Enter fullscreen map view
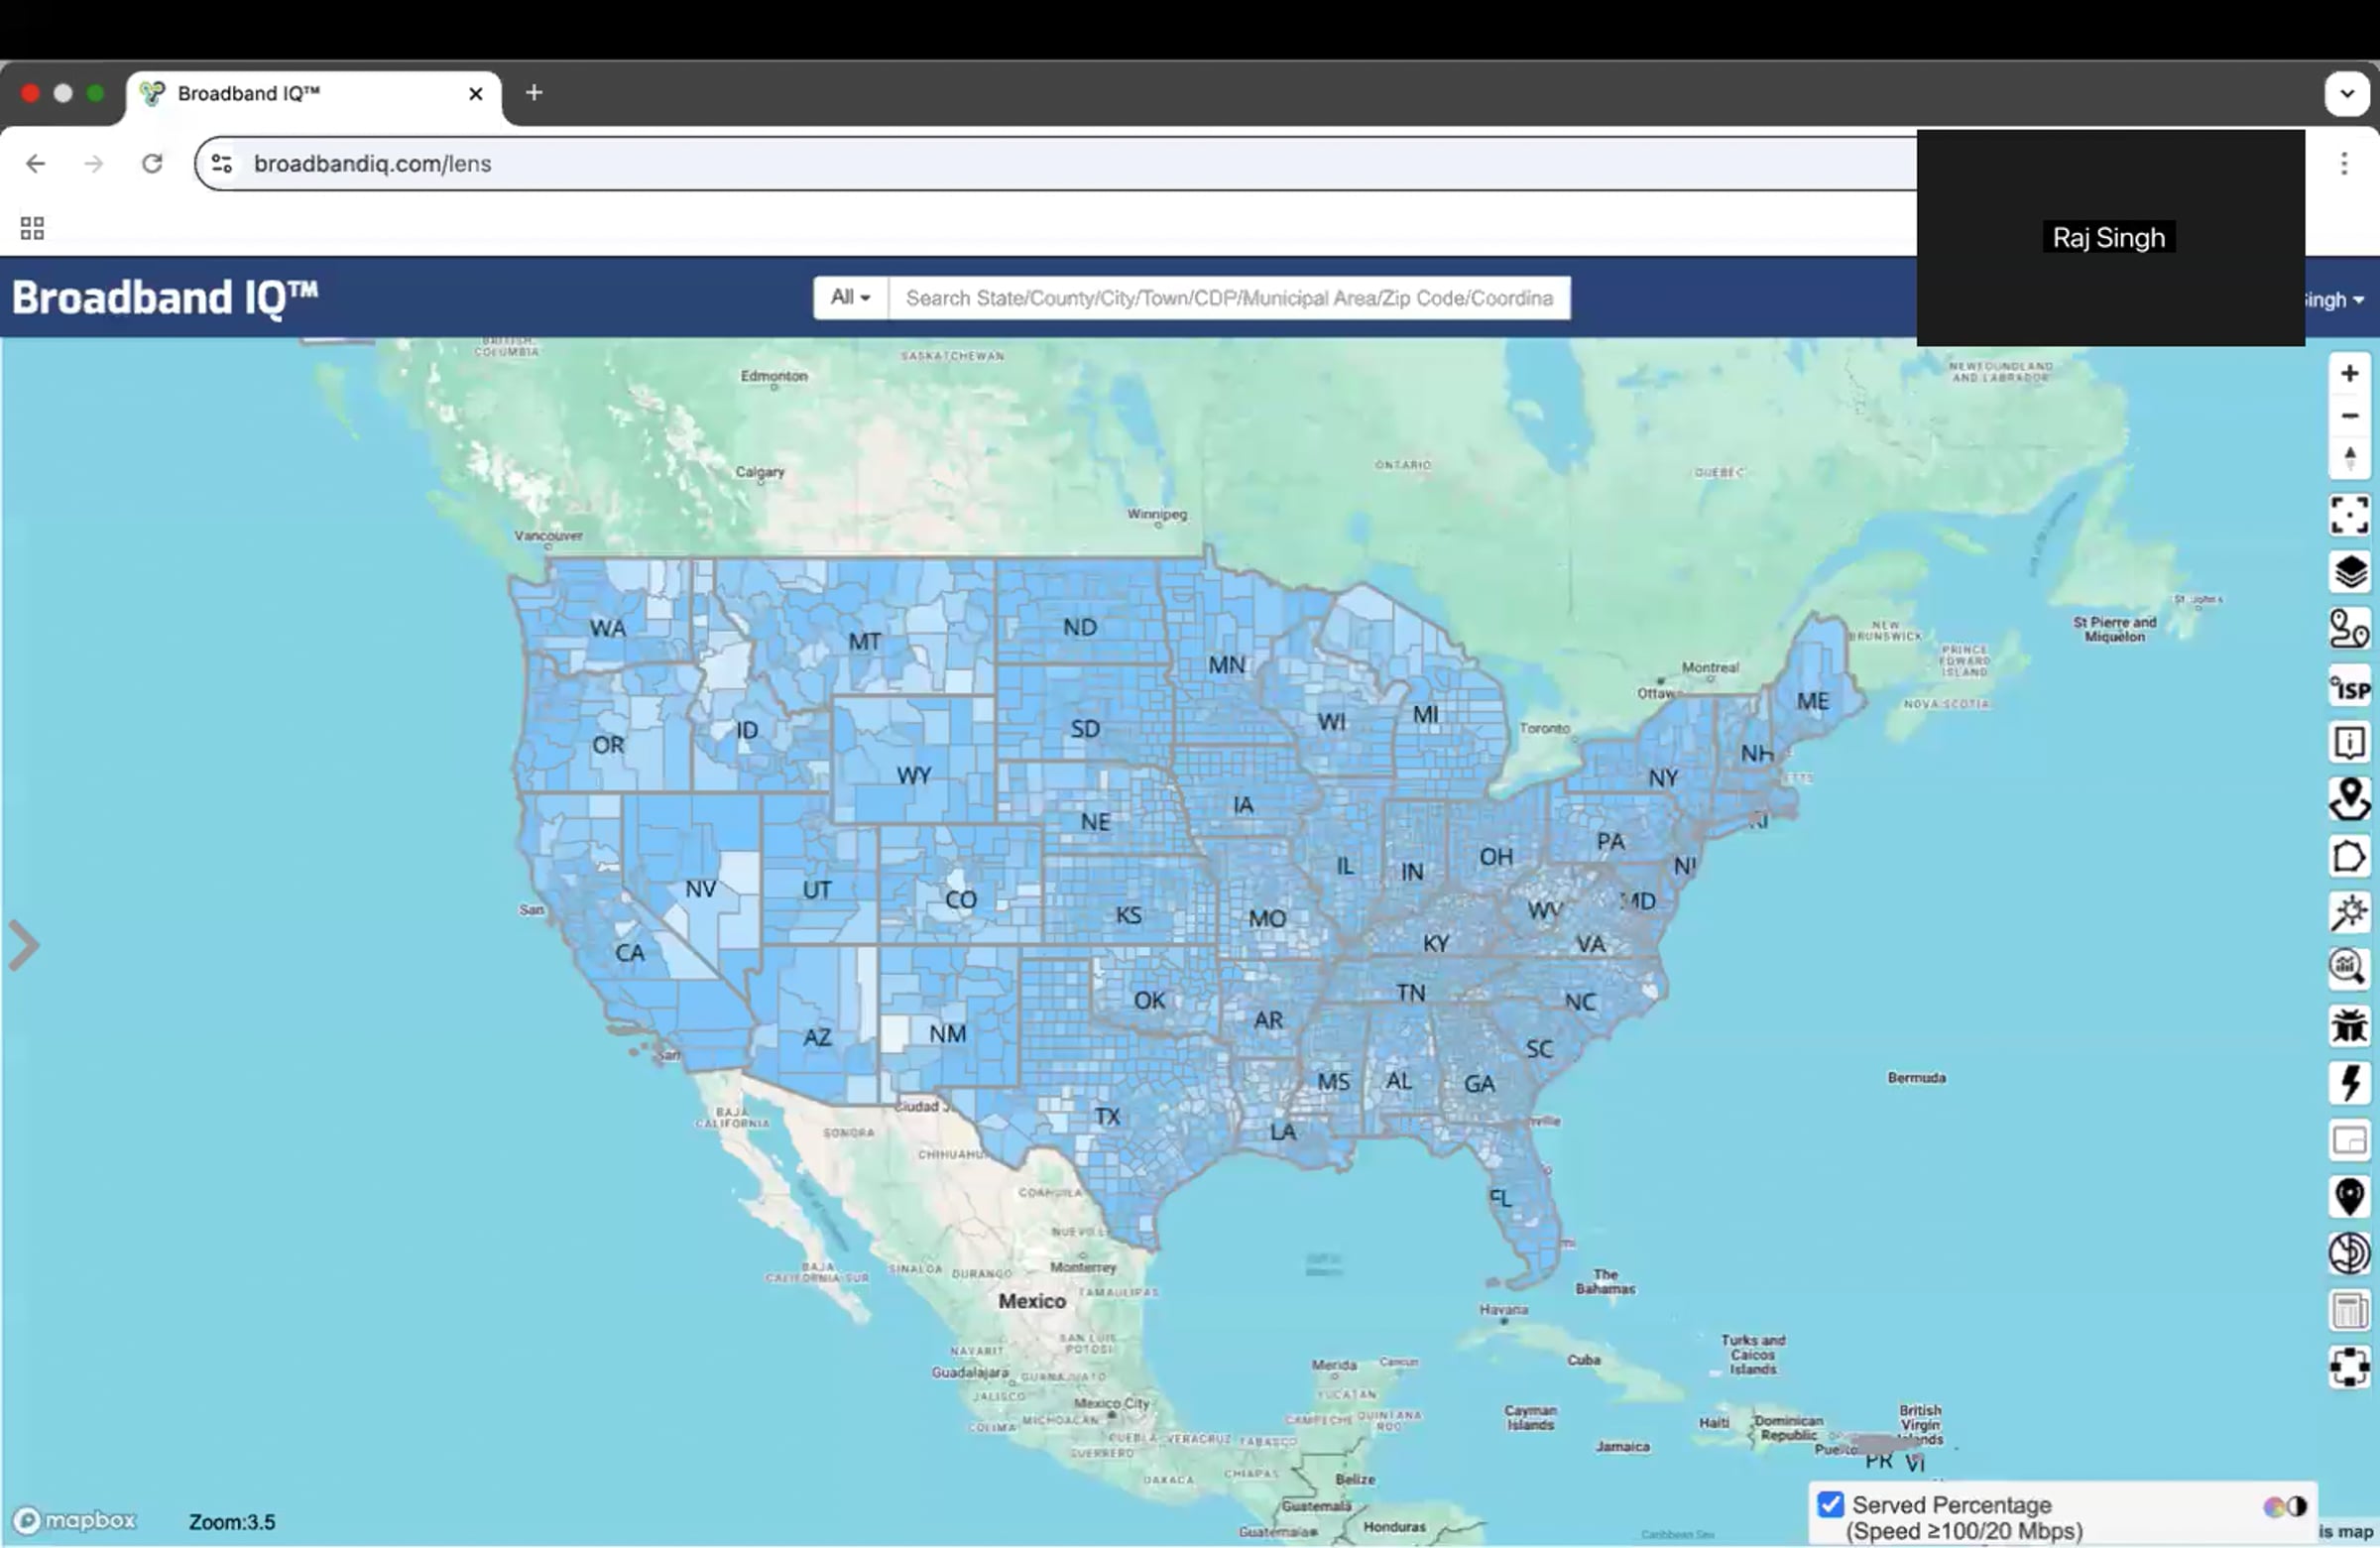This screenshot has width=2380, height=1548. [2349, 516]
